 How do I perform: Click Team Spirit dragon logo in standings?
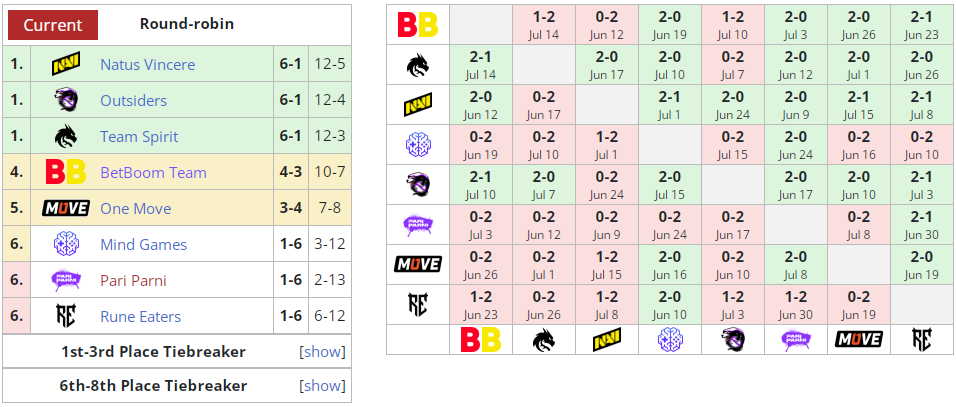pos(66,137)
